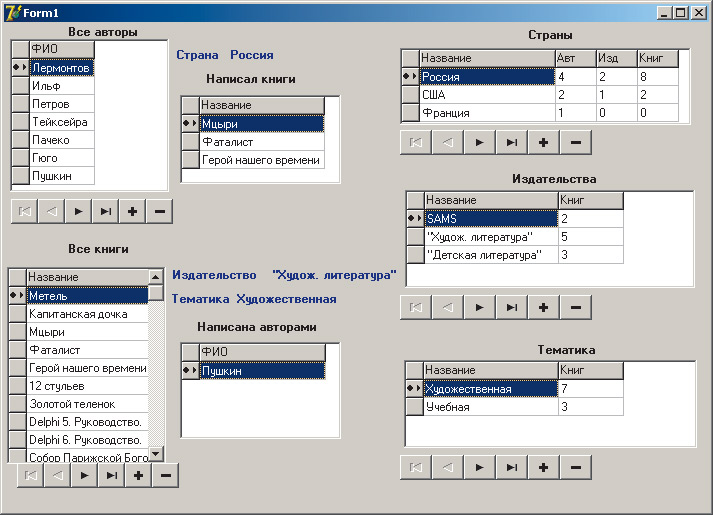This screenshot has height=515, width=713.
Task: Delete country with minus button under Страны
Action: pos(576,143)
